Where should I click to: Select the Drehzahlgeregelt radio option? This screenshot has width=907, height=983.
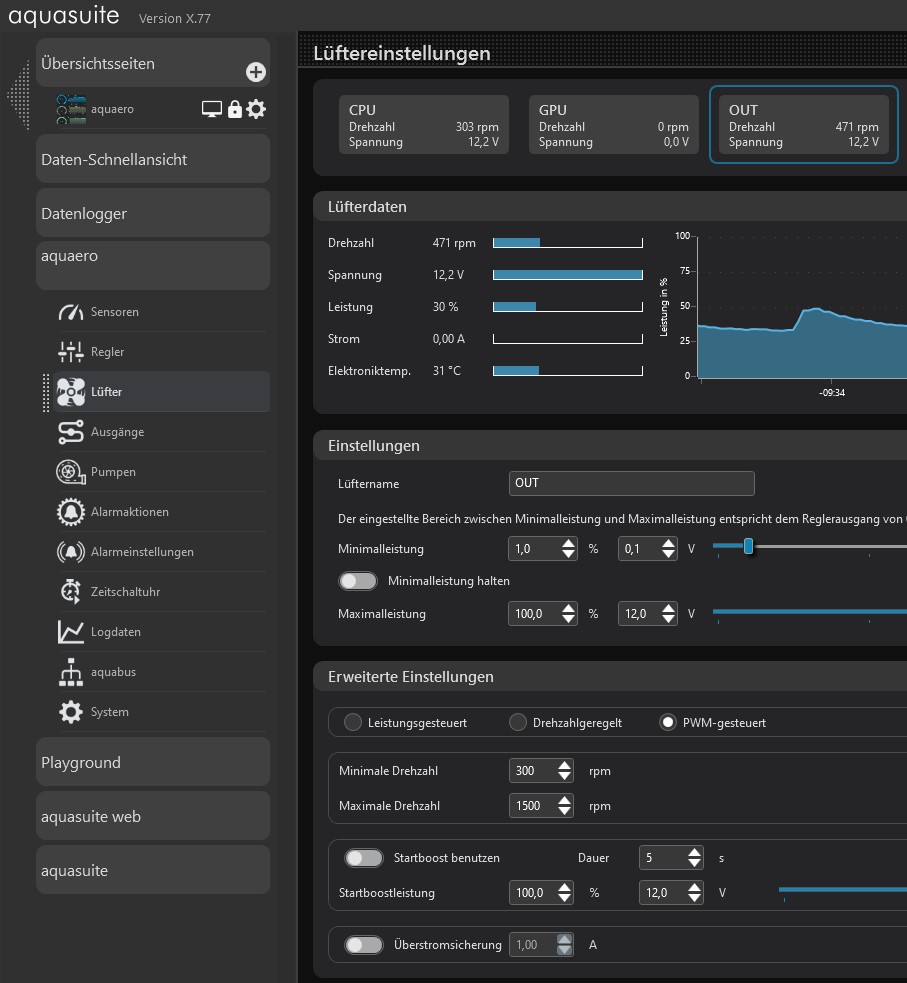click(518, 722)
